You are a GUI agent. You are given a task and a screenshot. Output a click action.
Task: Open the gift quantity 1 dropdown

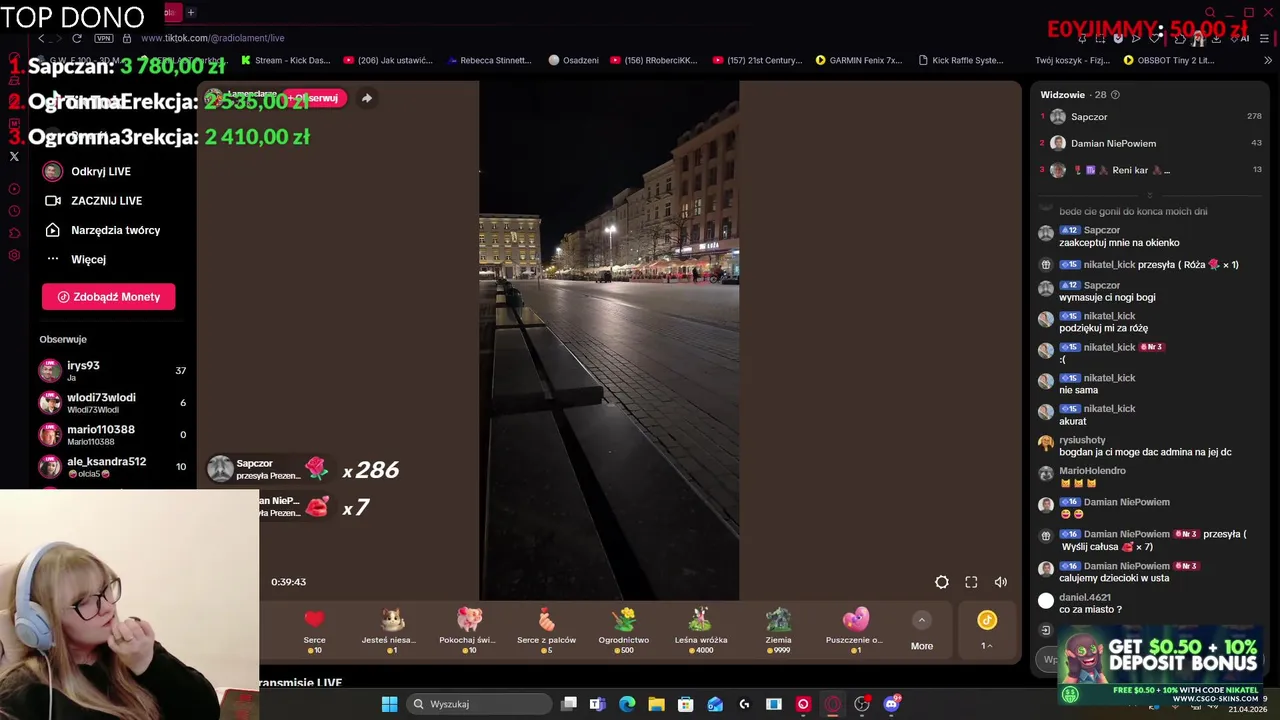tap(987, 646)
